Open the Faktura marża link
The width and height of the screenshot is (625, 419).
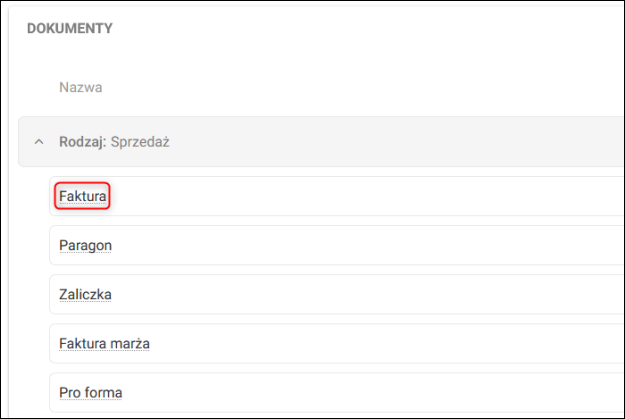point(104,344)
